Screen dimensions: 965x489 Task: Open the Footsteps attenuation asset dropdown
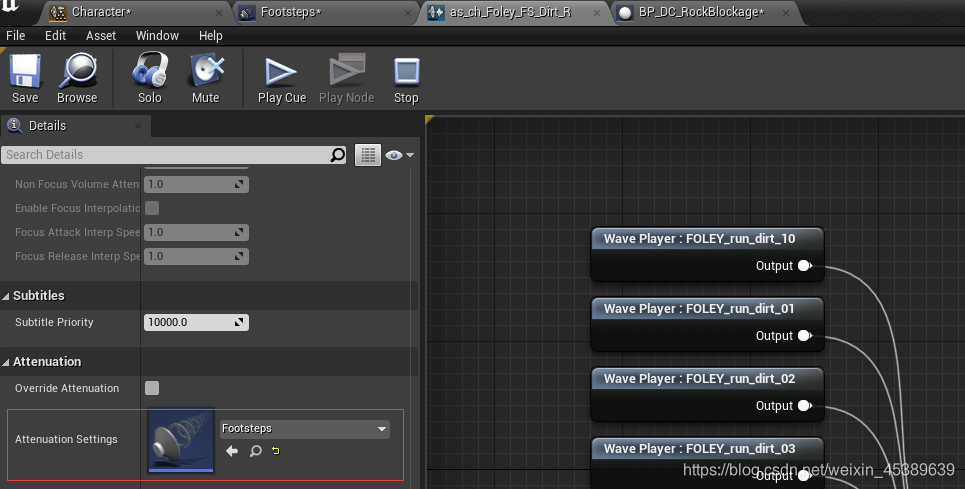[305, 429]
